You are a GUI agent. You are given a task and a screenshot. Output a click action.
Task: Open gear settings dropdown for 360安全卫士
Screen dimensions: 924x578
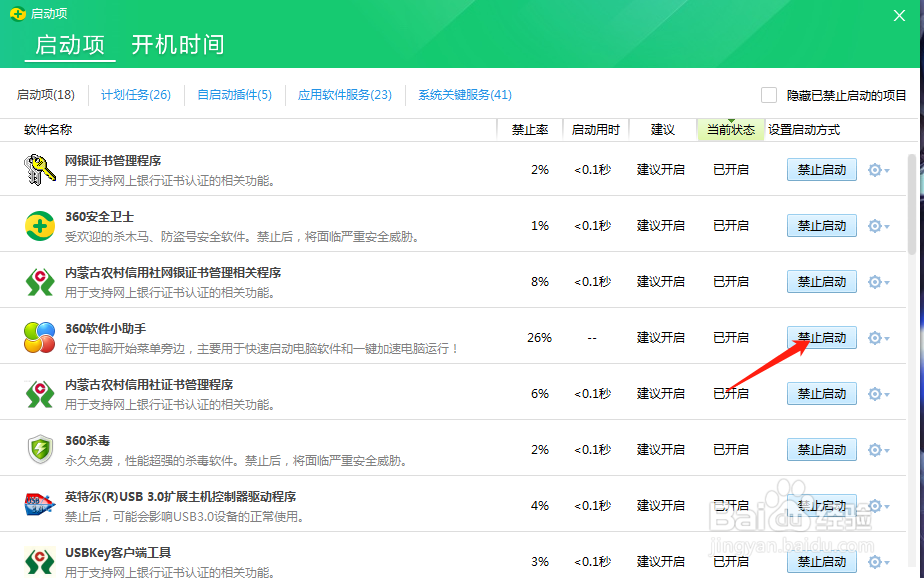click(x=878, y=226)
